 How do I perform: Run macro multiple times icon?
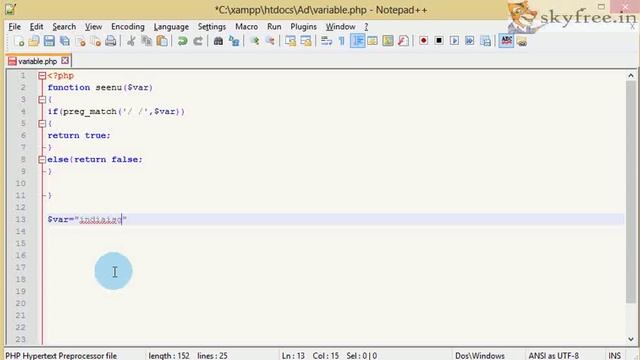[470, 41]
